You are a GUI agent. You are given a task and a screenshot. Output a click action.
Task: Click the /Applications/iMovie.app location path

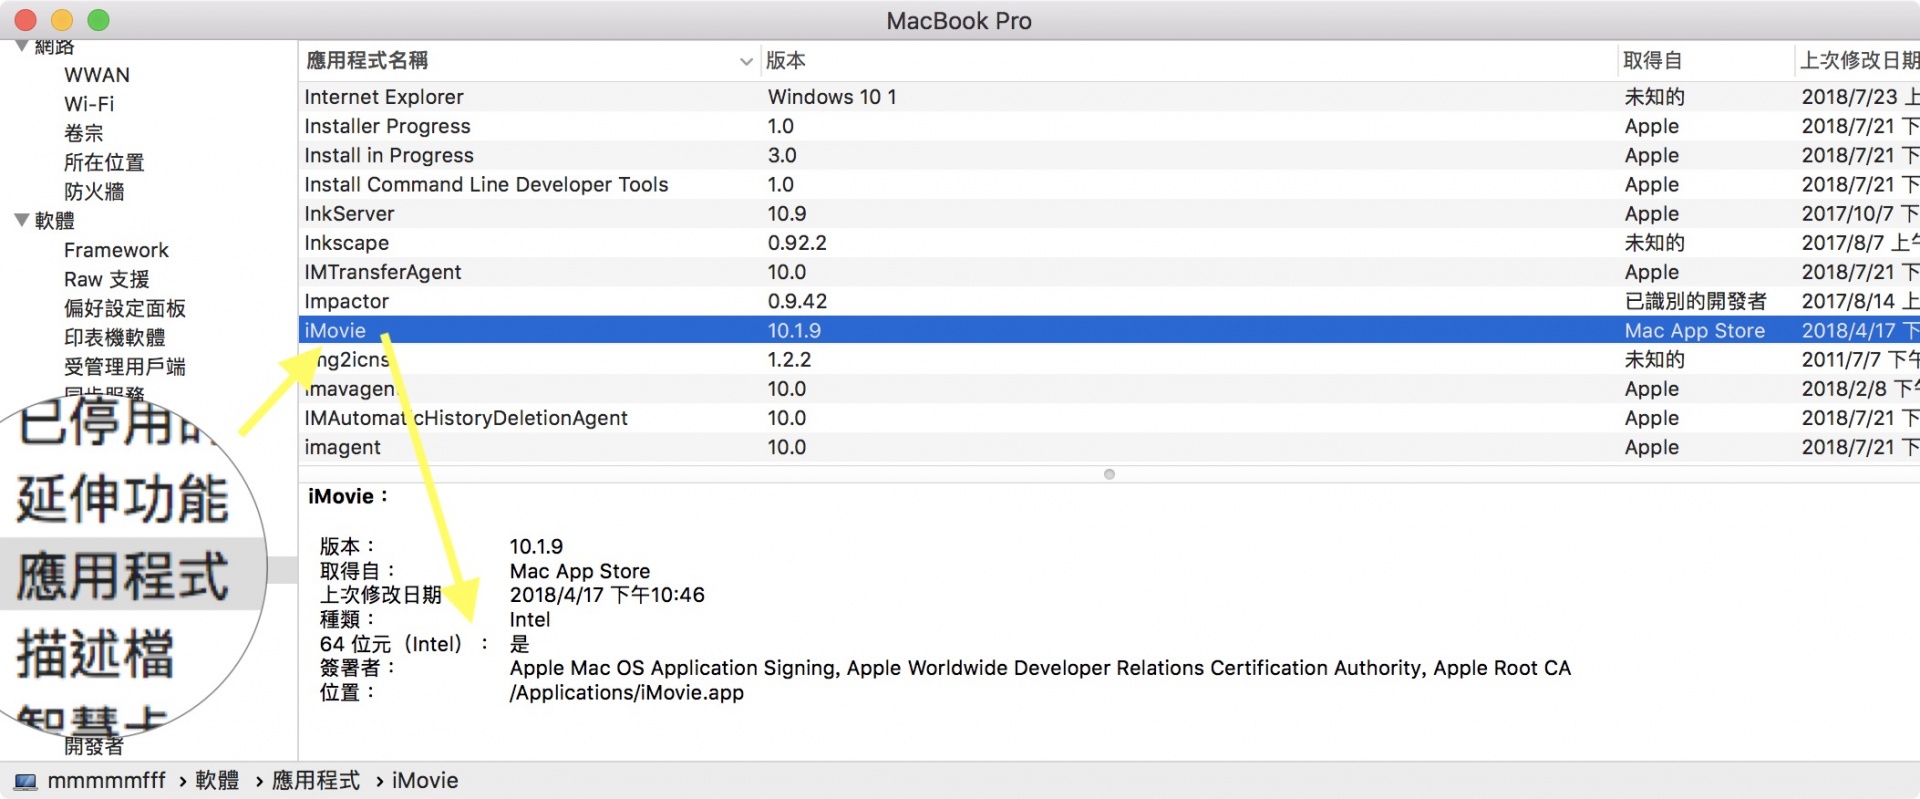point(627,693)
